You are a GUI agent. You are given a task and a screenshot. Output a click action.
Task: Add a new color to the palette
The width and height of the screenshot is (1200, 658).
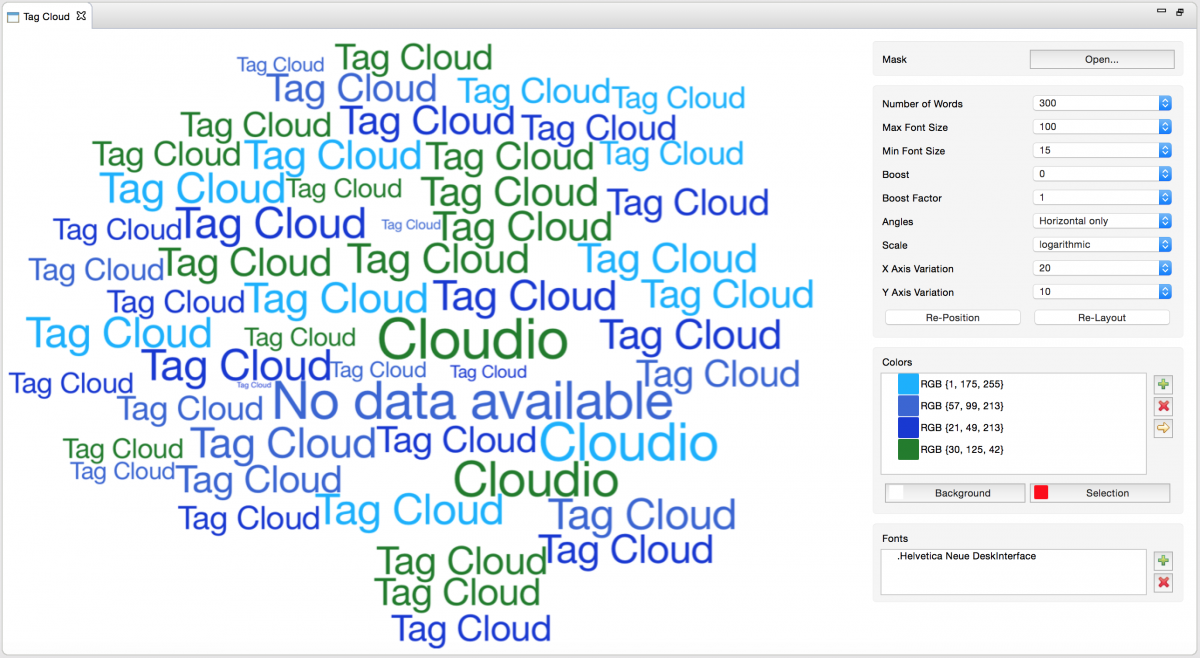click(x=1163, y=384)
